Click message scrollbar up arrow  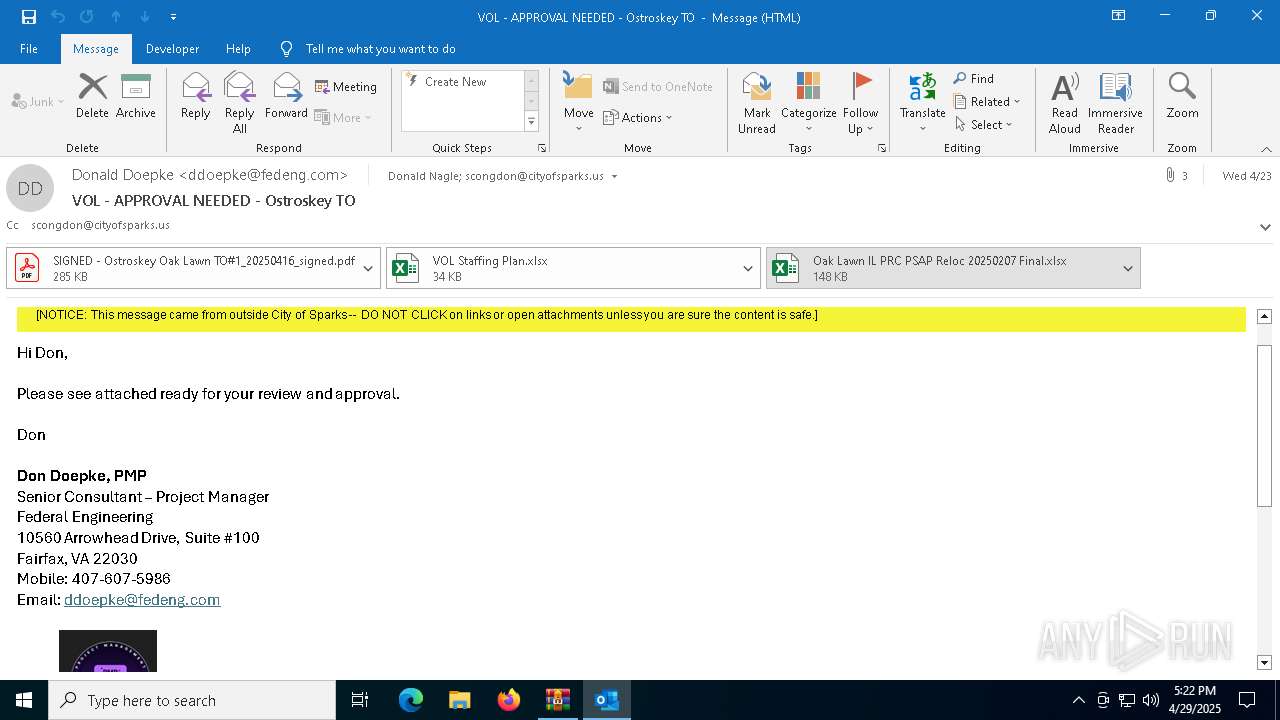(1264, 316)
